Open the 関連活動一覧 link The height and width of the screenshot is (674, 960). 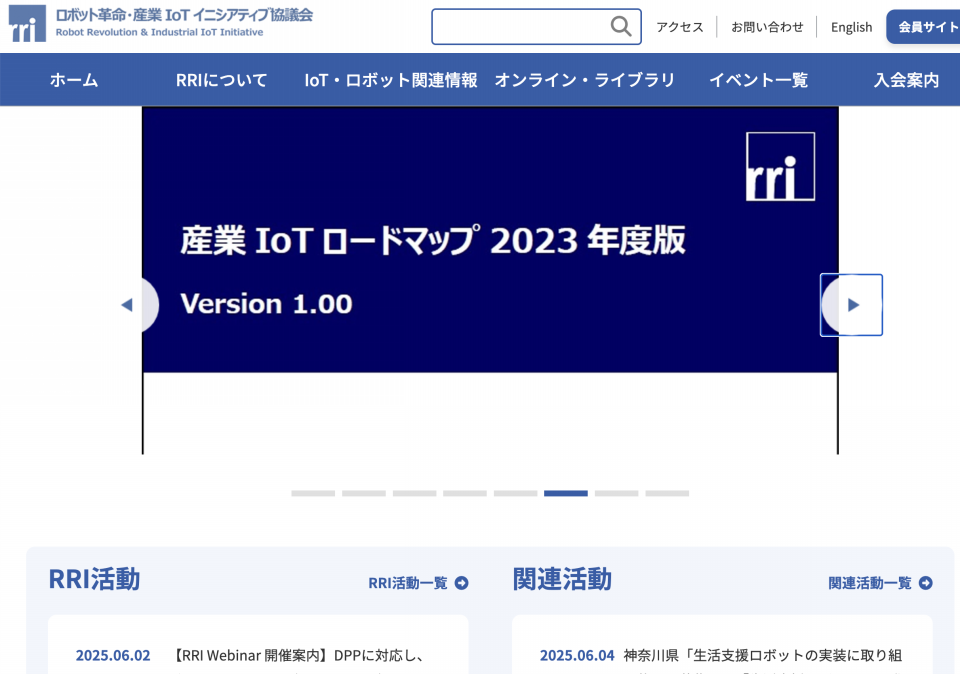870,583
